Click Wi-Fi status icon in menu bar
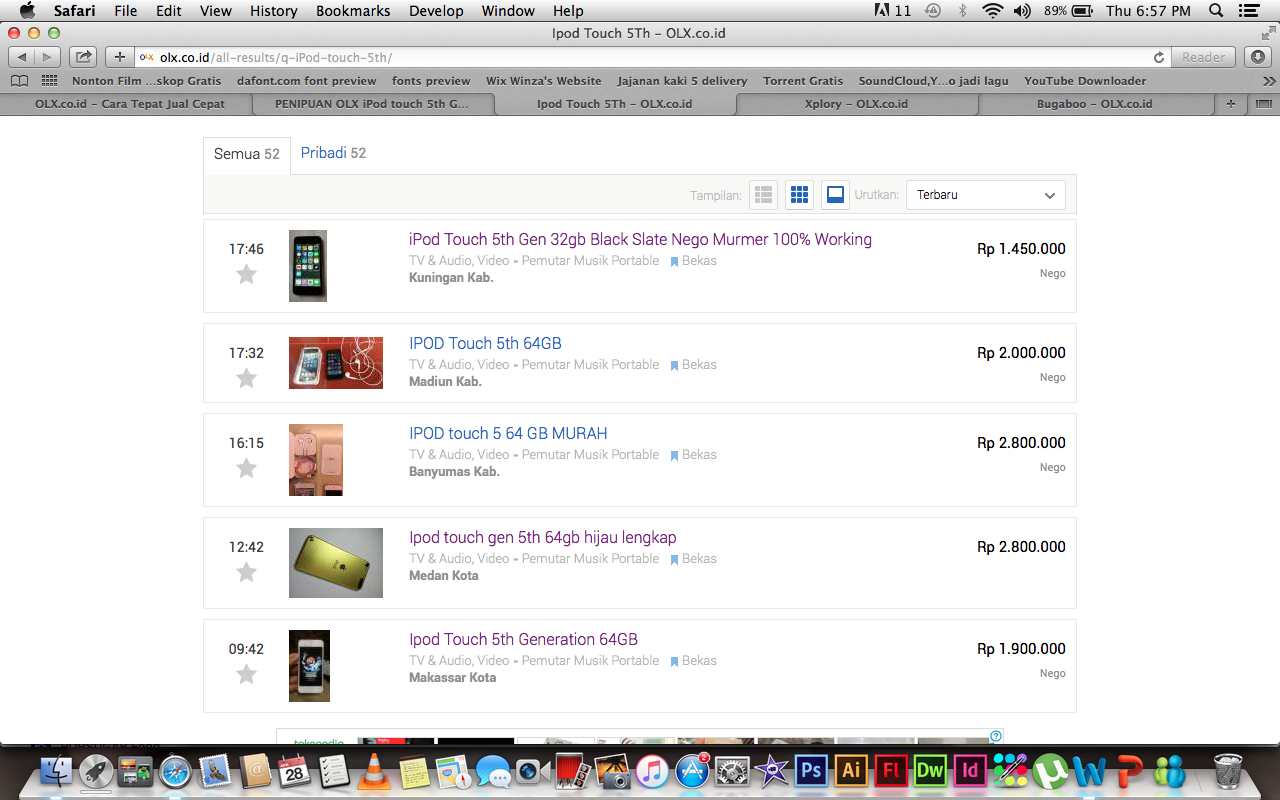 point(992,11)
